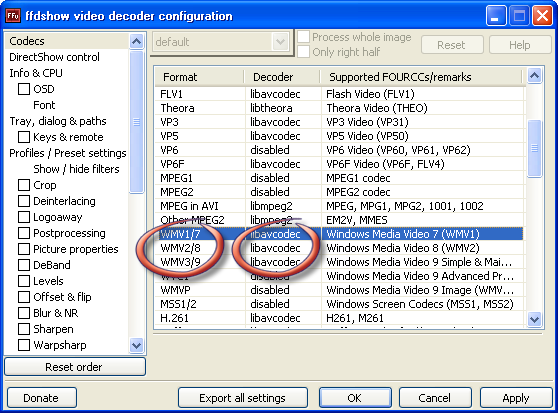This screenshot has height=413, width=558.
Task: Click the ffdshow icon in the title bar
Action: click(x=13, y=16)
